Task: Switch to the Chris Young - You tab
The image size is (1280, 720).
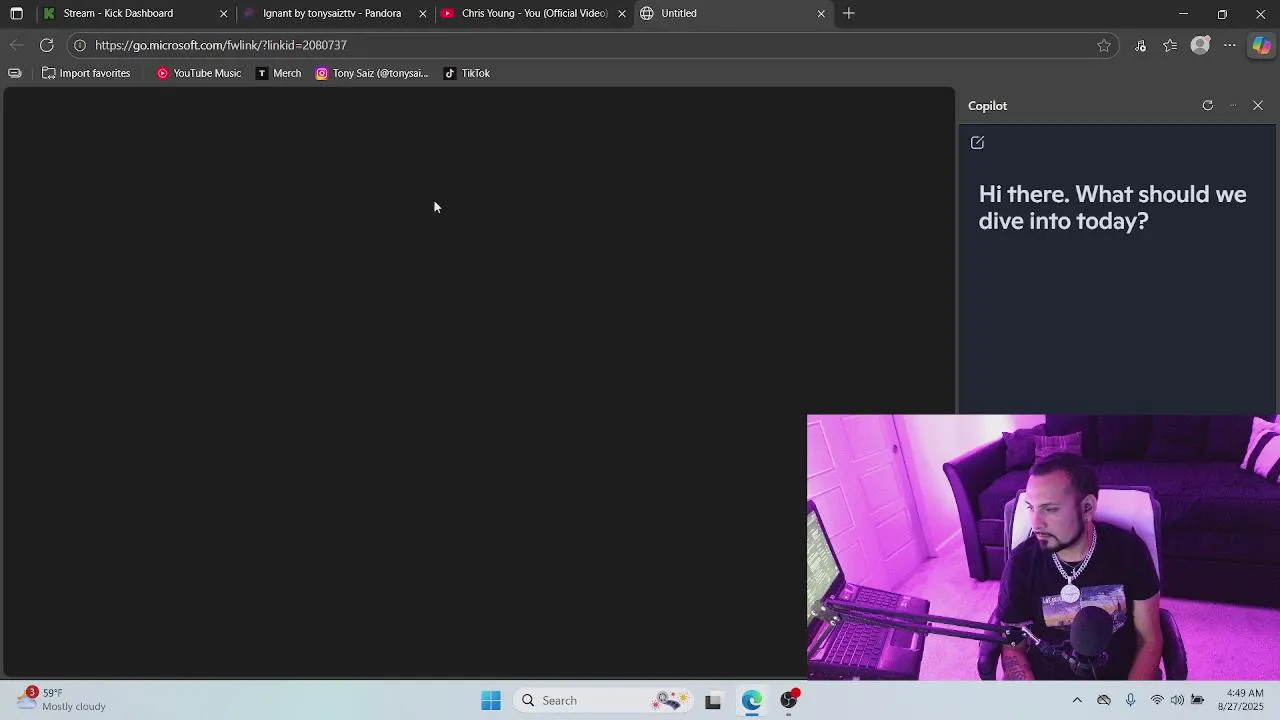Action: 534,13
